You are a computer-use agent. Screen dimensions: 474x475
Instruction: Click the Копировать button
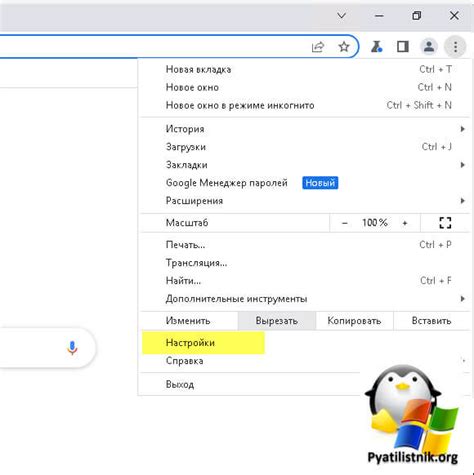point(354,321)
